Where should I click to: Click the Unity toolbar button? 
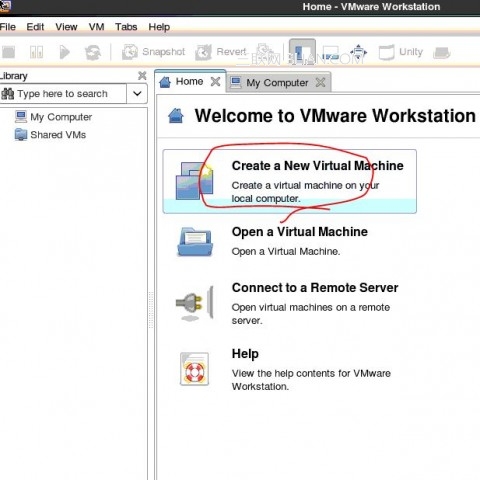coord(401,52)
